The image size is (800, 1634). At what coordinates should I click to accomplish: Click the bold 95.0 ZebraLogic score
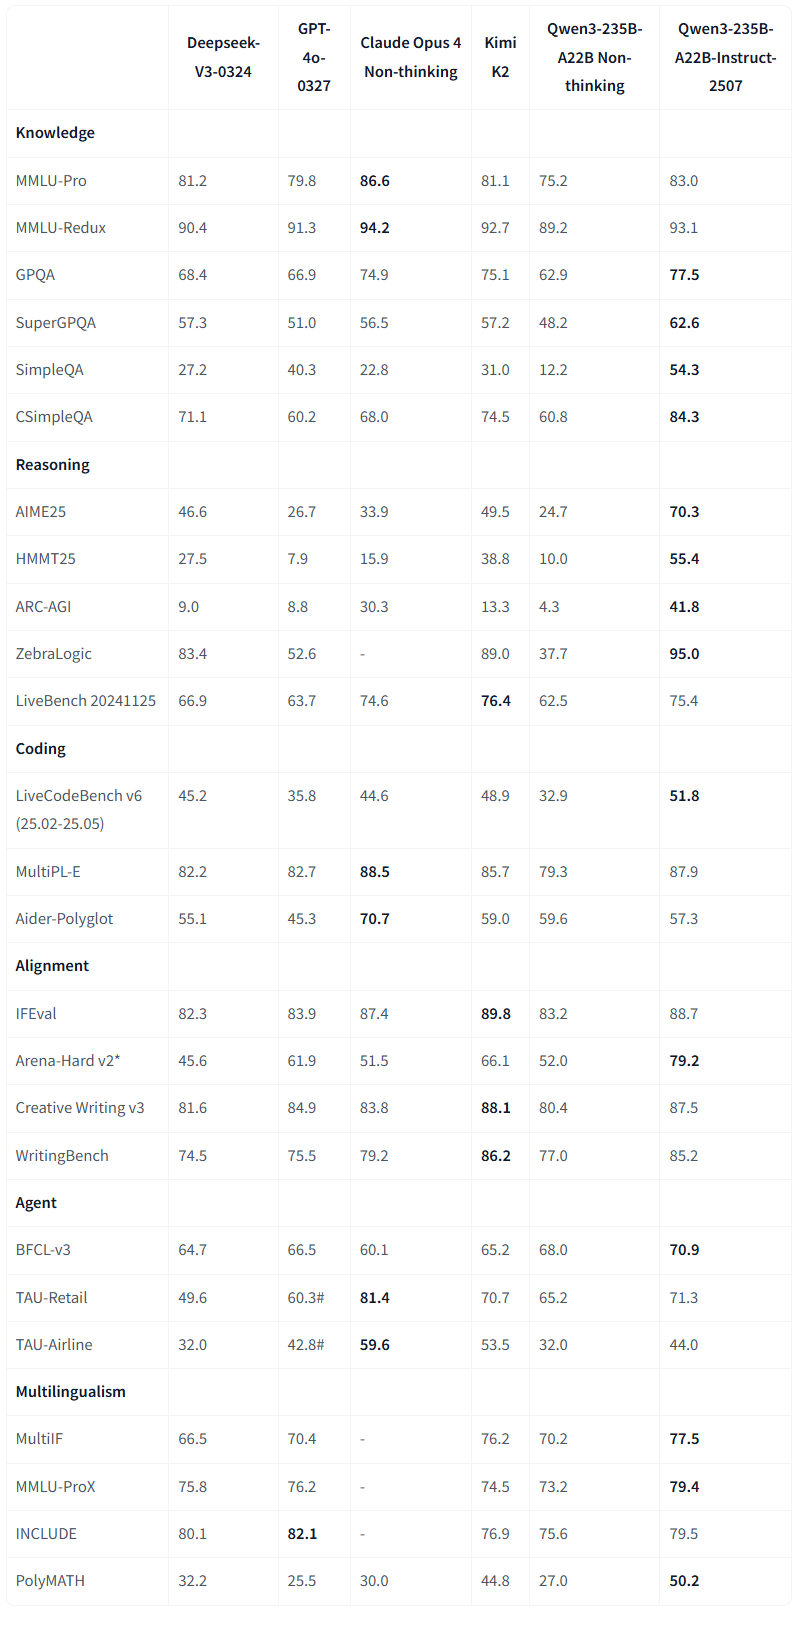tap(684, 654)
